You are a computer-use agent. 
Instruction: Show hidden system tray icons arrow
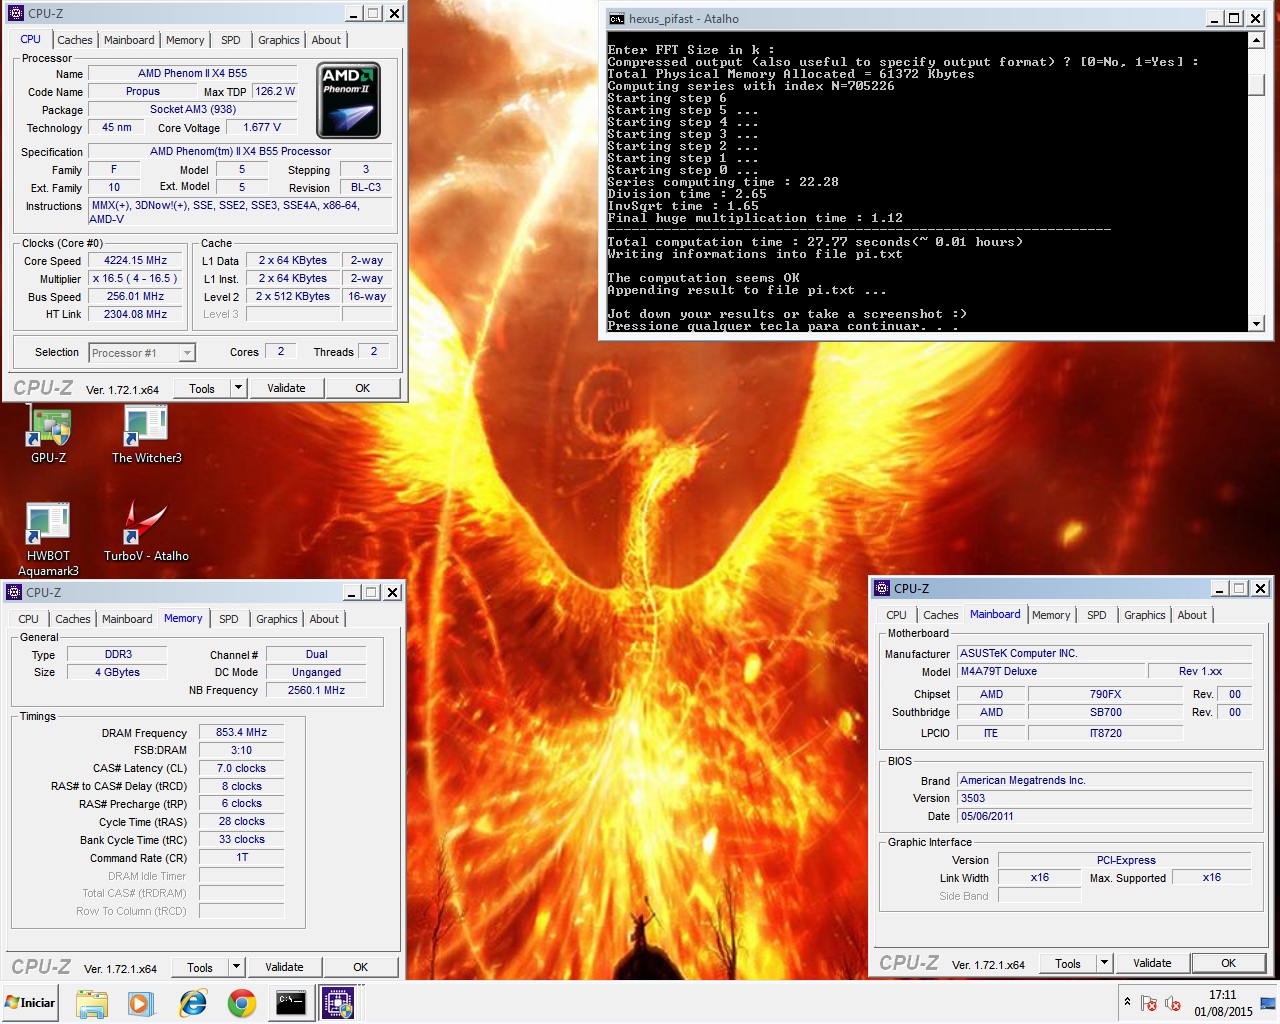click(1127, 1002)
